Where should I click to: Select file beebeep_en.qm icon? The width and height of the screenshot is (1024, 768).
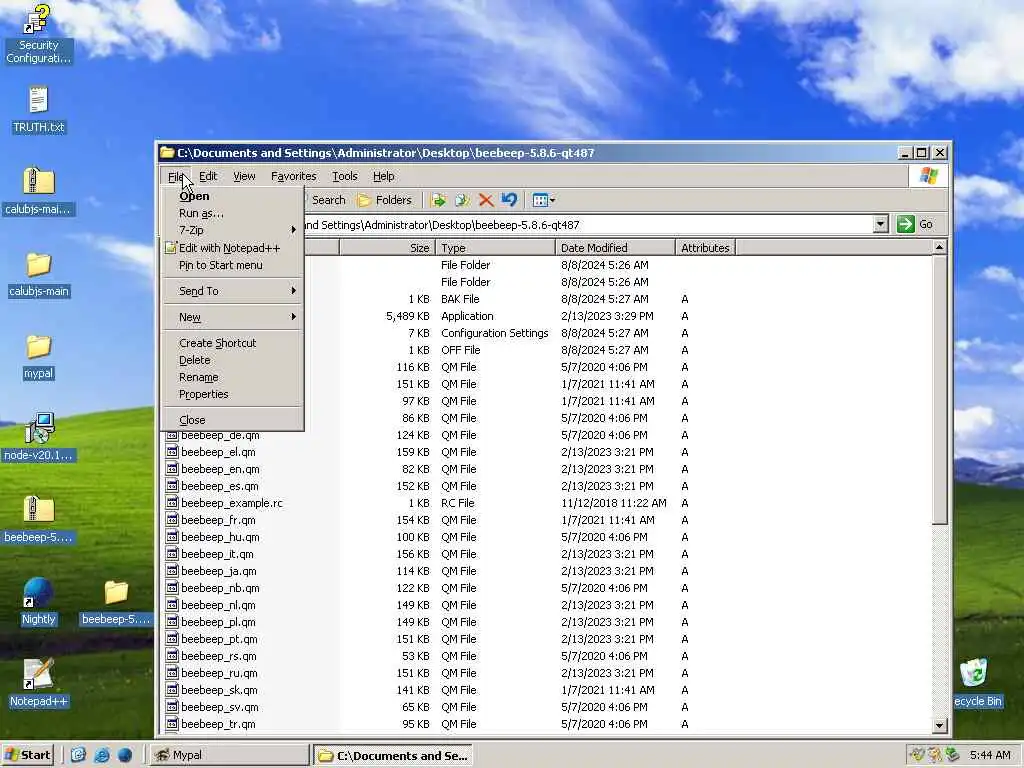(x=172, y=469)
